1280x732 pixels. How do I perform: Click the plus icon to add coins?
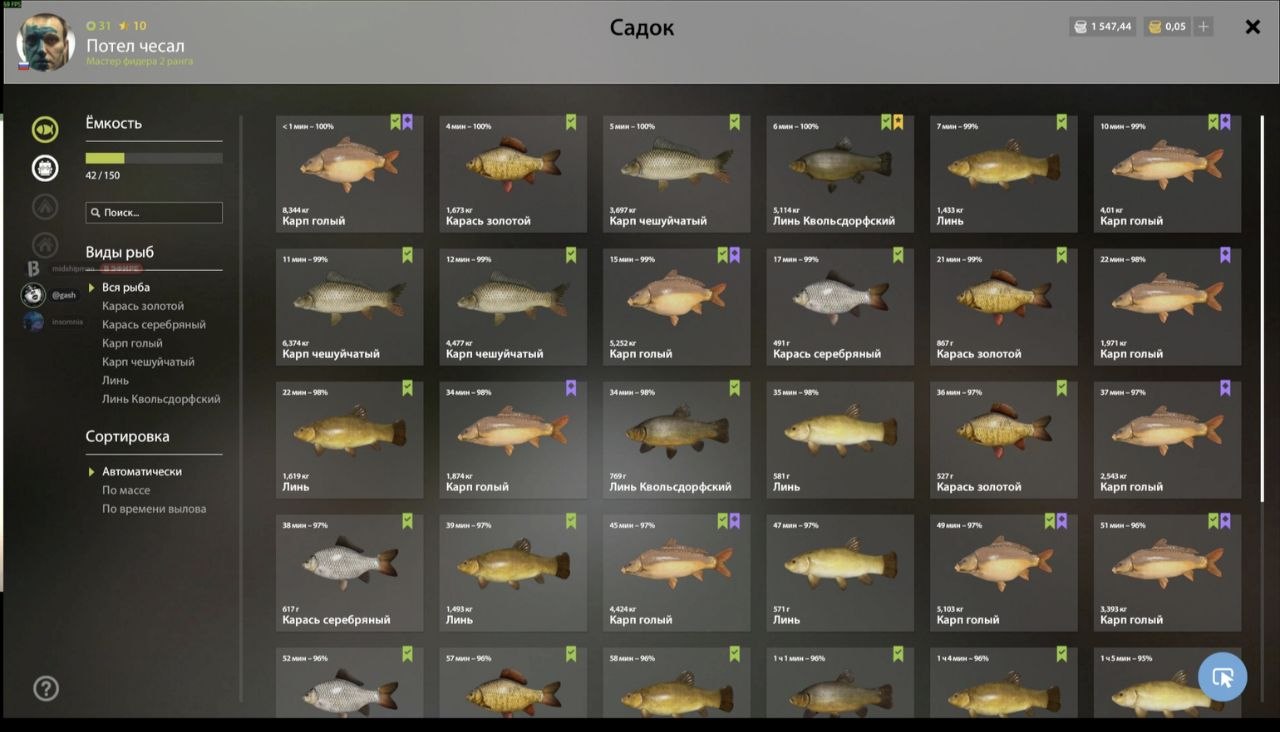coord(1204,27)
